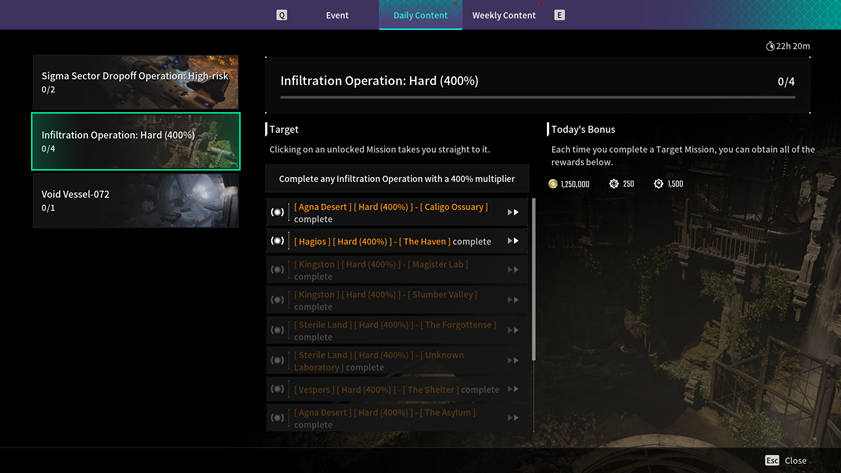Click the target list scrollbar
Image resolution: width=841 pixels, height=473 pixels.
click(534, 280)
